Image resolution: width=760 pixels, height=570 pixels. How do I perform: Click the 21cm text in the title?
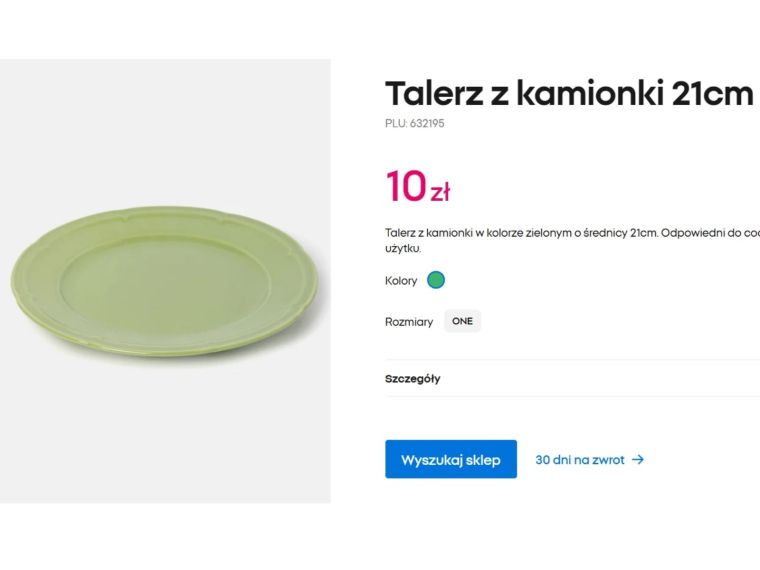712,93
